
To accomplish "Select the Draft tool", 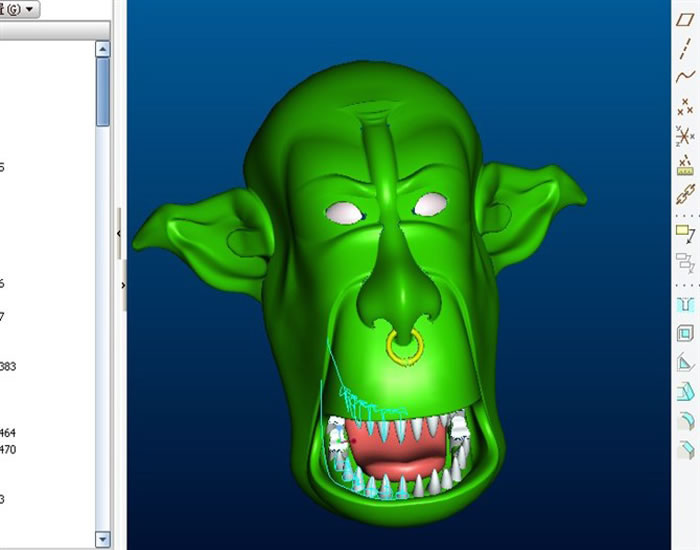I will (685, 392).
